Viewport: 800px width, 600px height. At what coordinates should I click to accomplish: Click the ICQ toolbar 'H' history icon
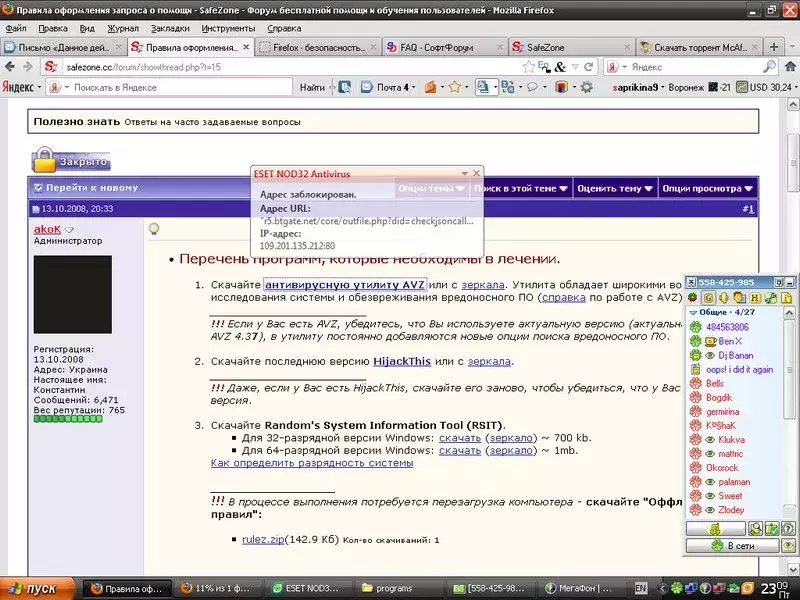[755, 298]
